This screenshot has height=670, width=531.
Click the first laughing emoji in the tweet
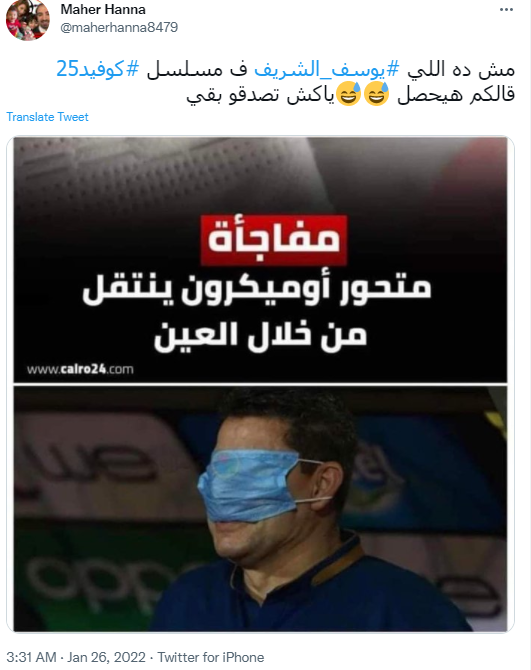coord(376,94)
